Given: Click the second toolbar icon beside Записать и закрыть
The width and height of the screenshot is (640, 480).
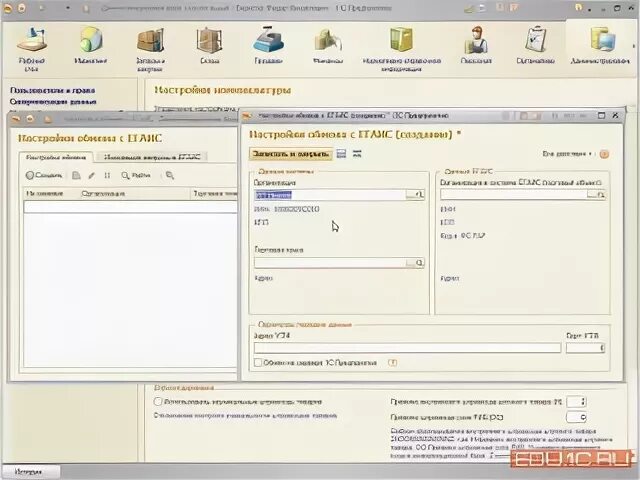Looking at the screenshot, I should [x=357, y=154].
